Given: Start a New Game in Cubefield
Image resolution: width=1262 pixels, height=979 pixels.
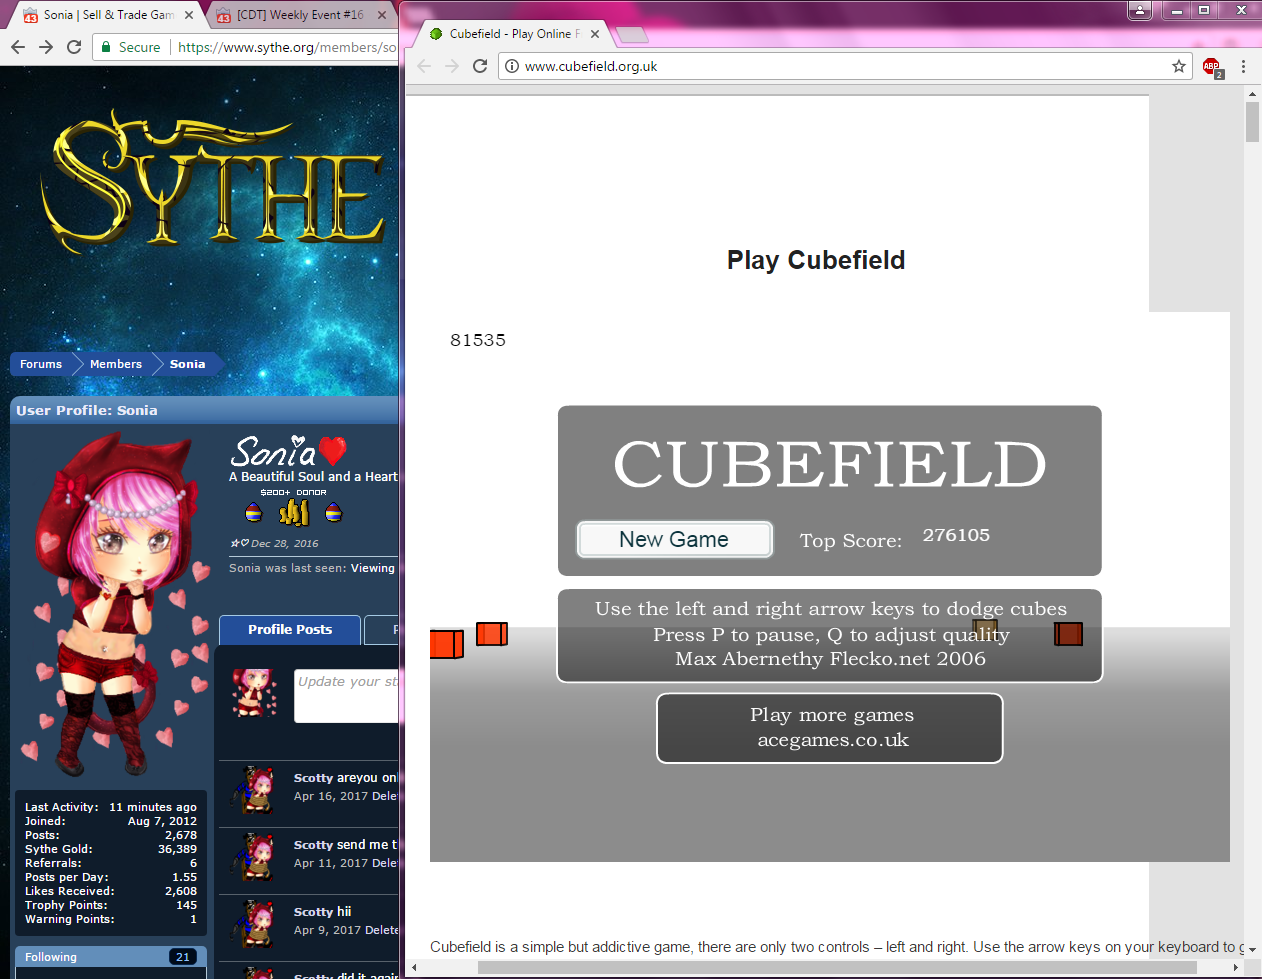Looking at the screenshot, I should [x=674, y=540].
